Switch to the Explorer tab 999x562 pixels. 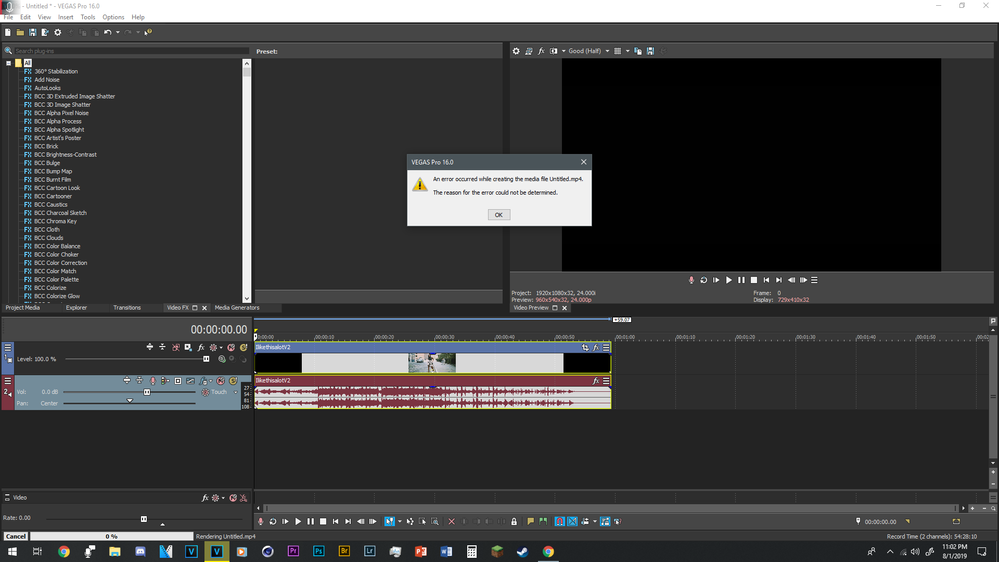point(76,308)
